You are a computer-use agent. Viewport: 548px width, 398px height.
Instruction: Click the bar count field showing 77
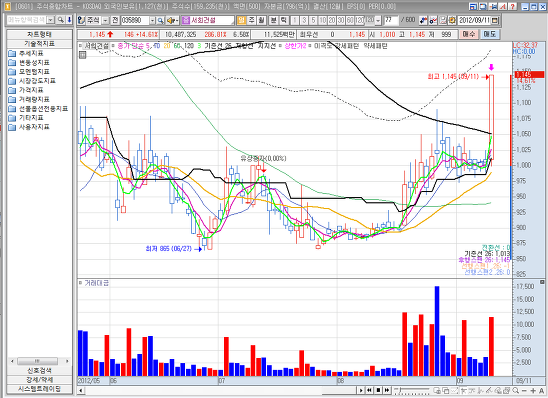(391, 20)
